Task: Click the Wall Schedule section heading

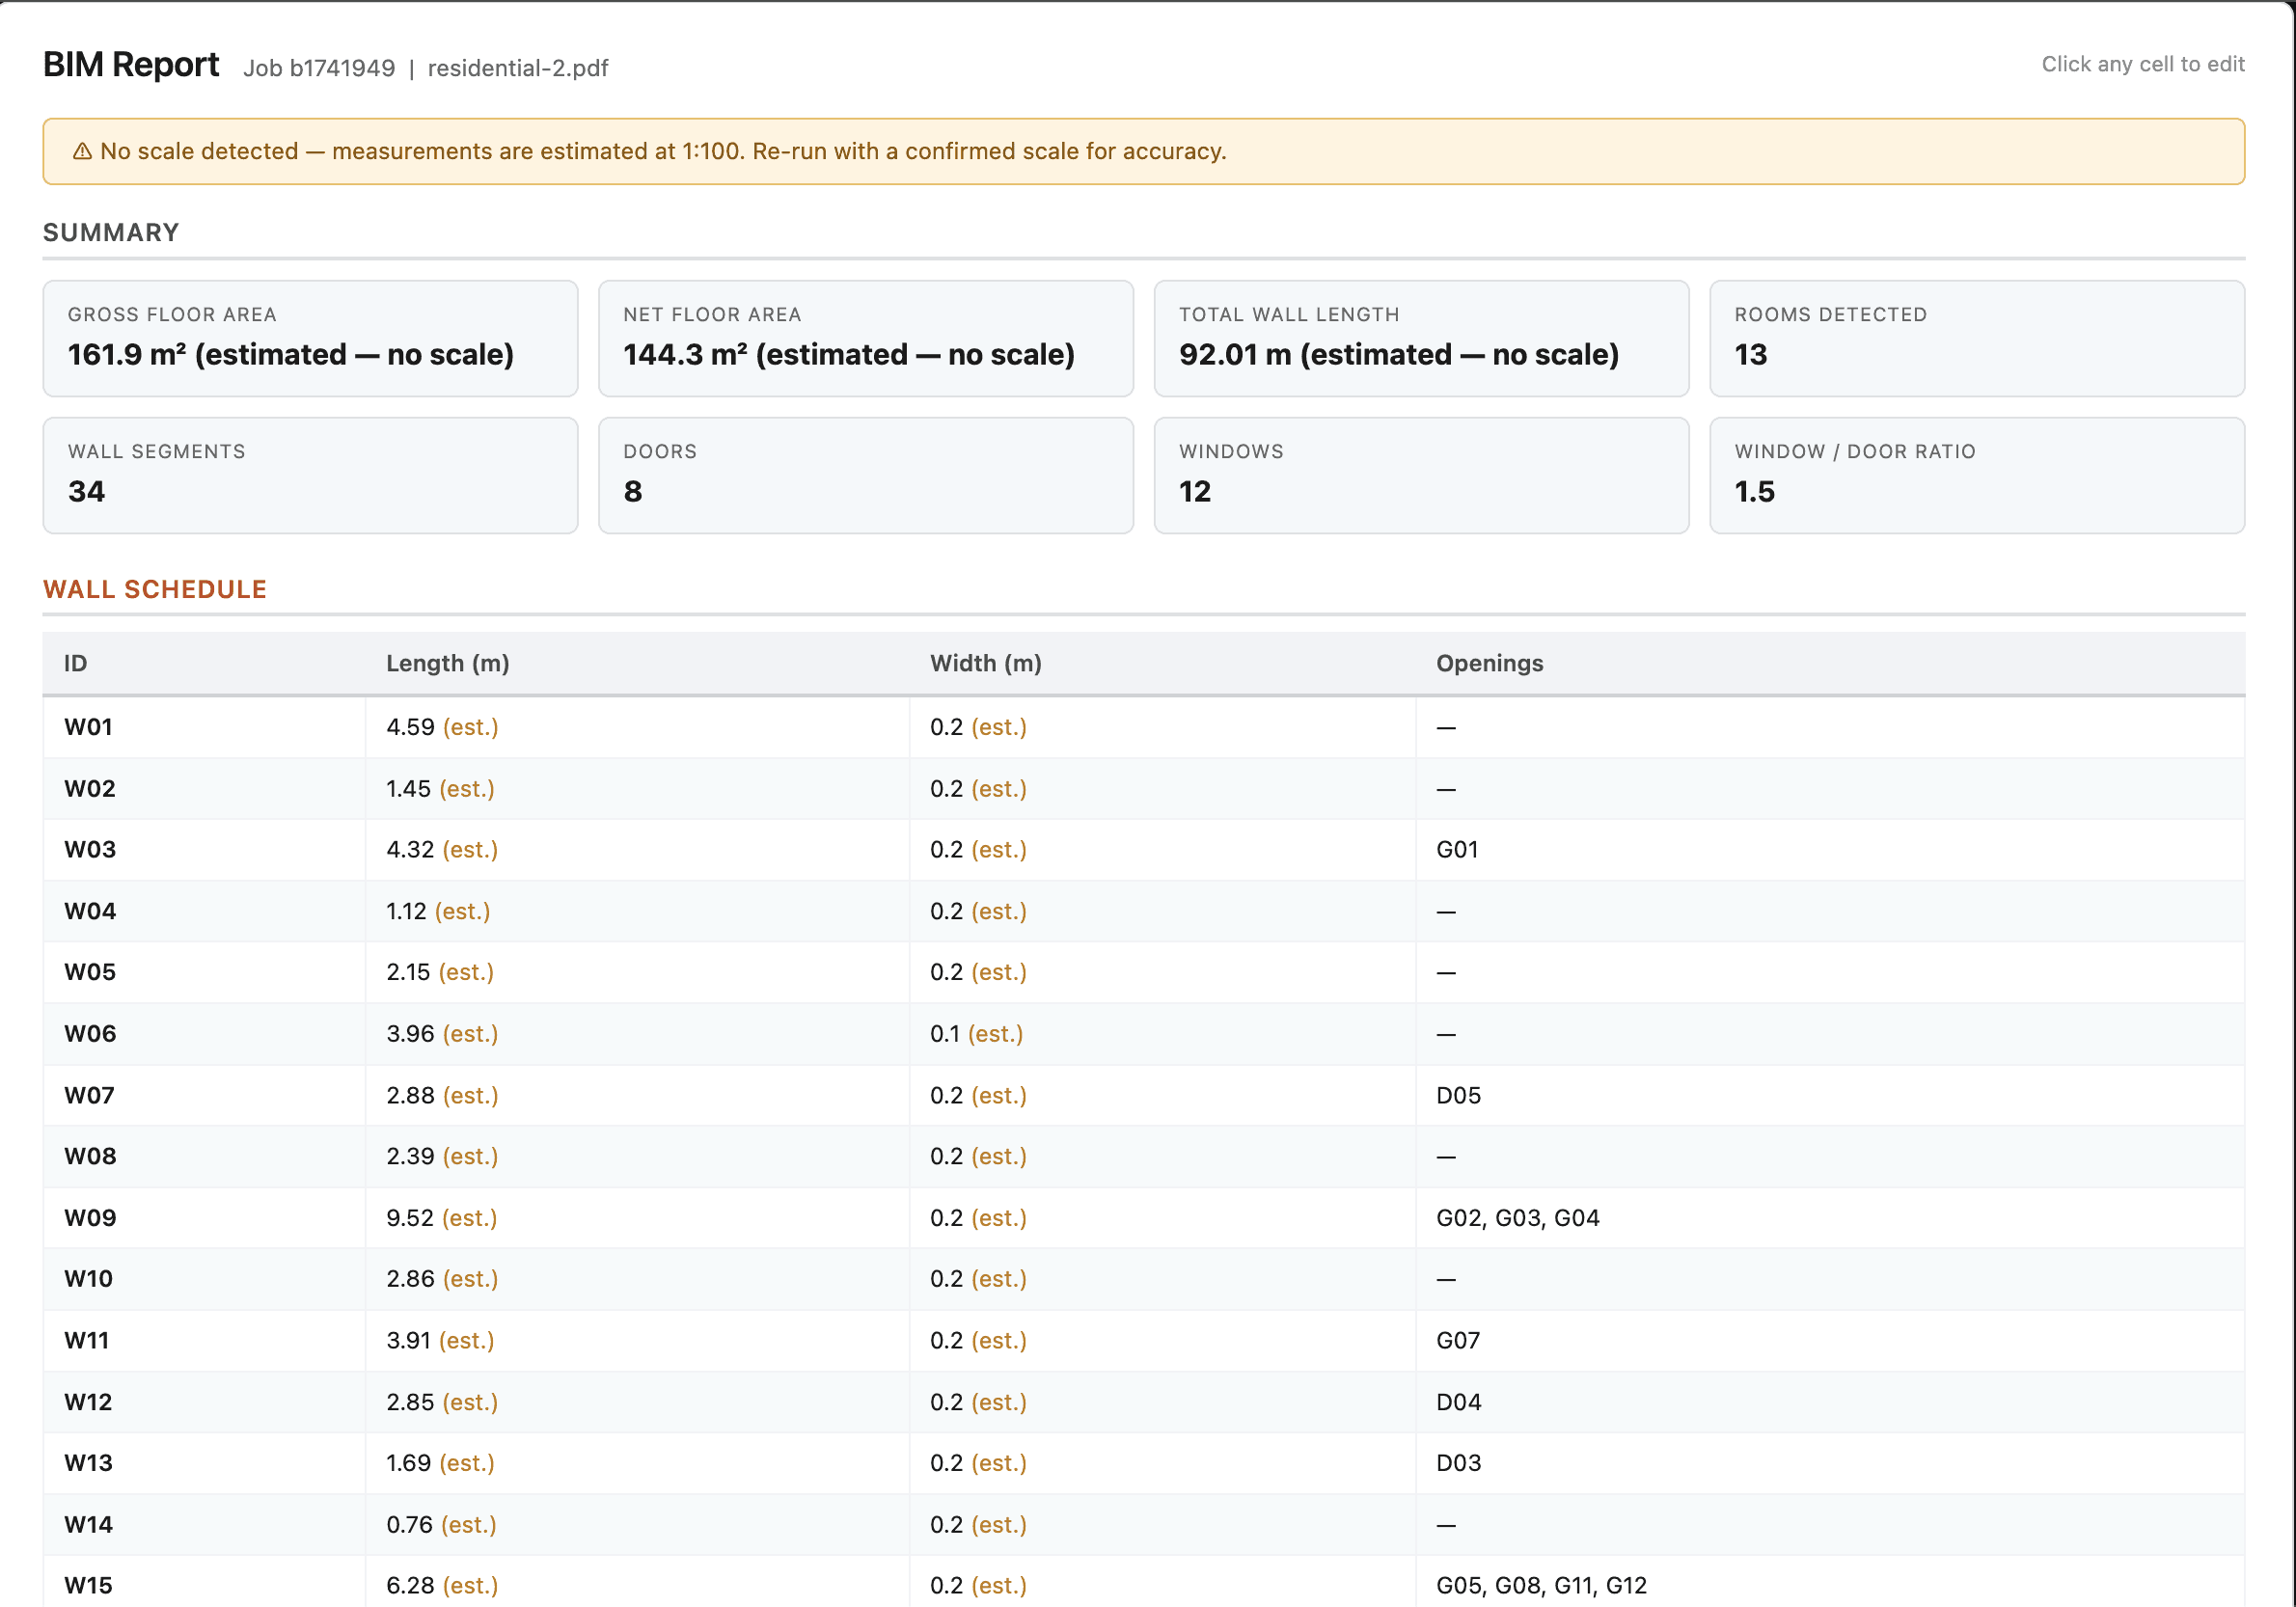Action: click(154, 589)
